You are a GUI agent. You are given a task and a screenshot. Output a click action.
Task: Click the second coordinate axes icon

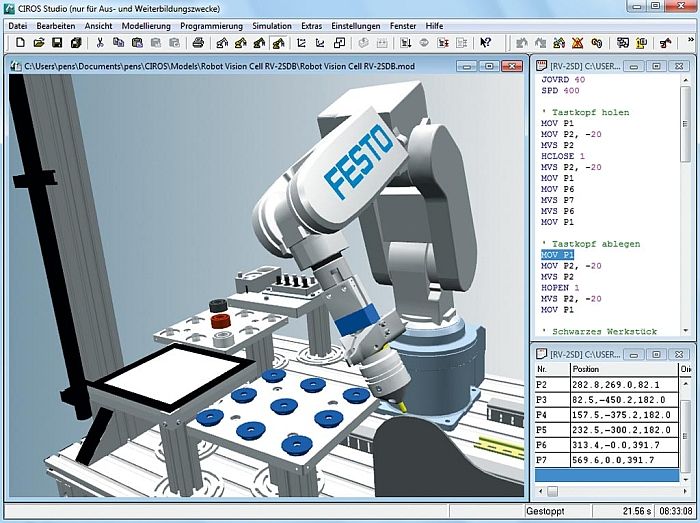click(x=320, y=43)
